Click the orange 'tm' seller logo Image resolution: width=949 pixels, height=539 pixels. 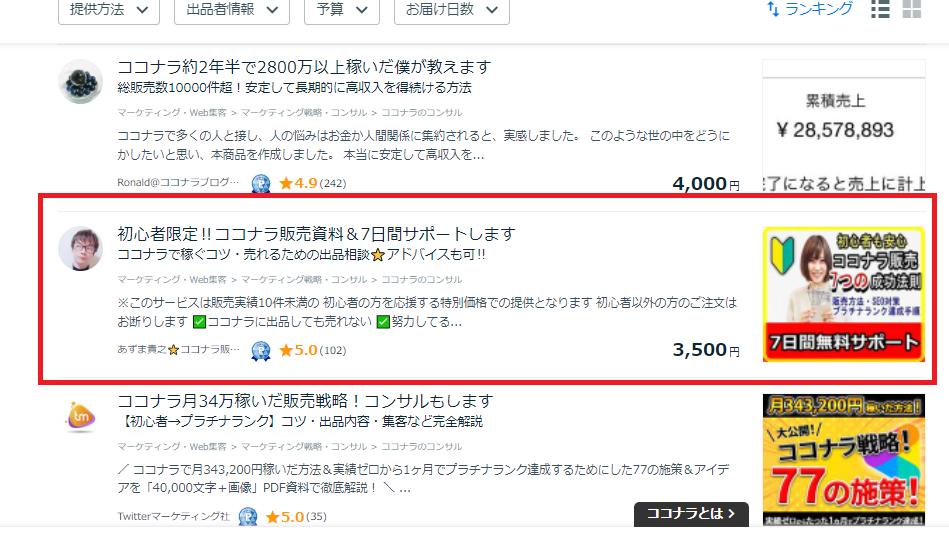(x=80, y=416)
